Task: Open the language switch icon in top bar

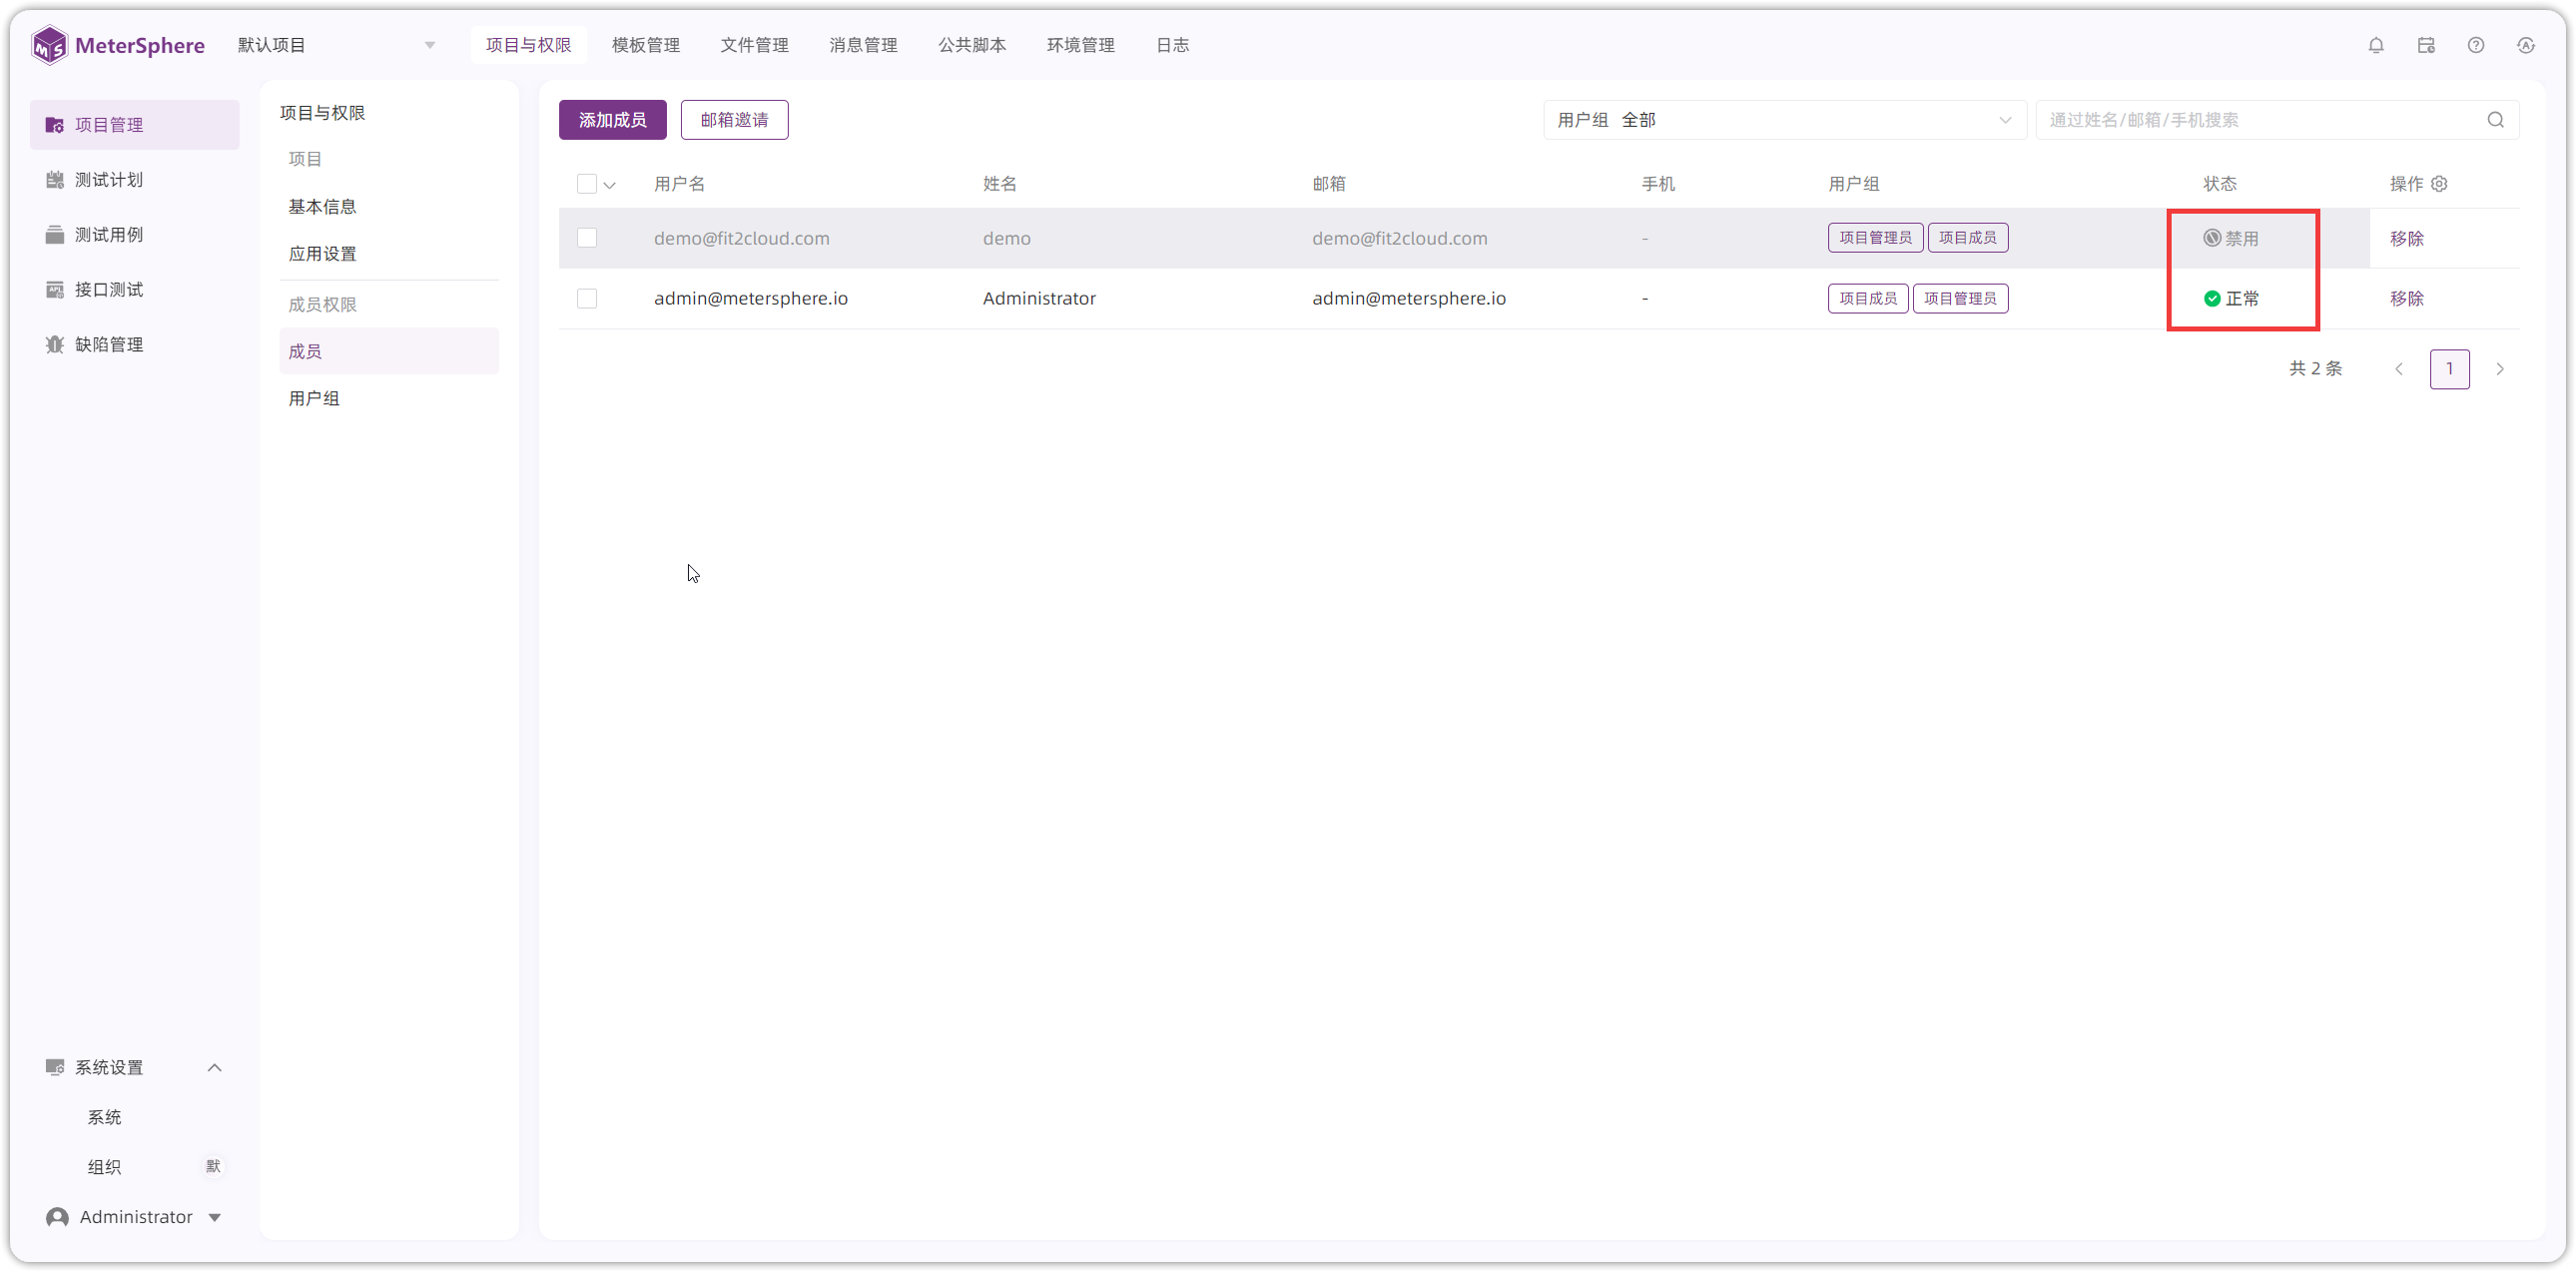Action: tap(2526, 45)
